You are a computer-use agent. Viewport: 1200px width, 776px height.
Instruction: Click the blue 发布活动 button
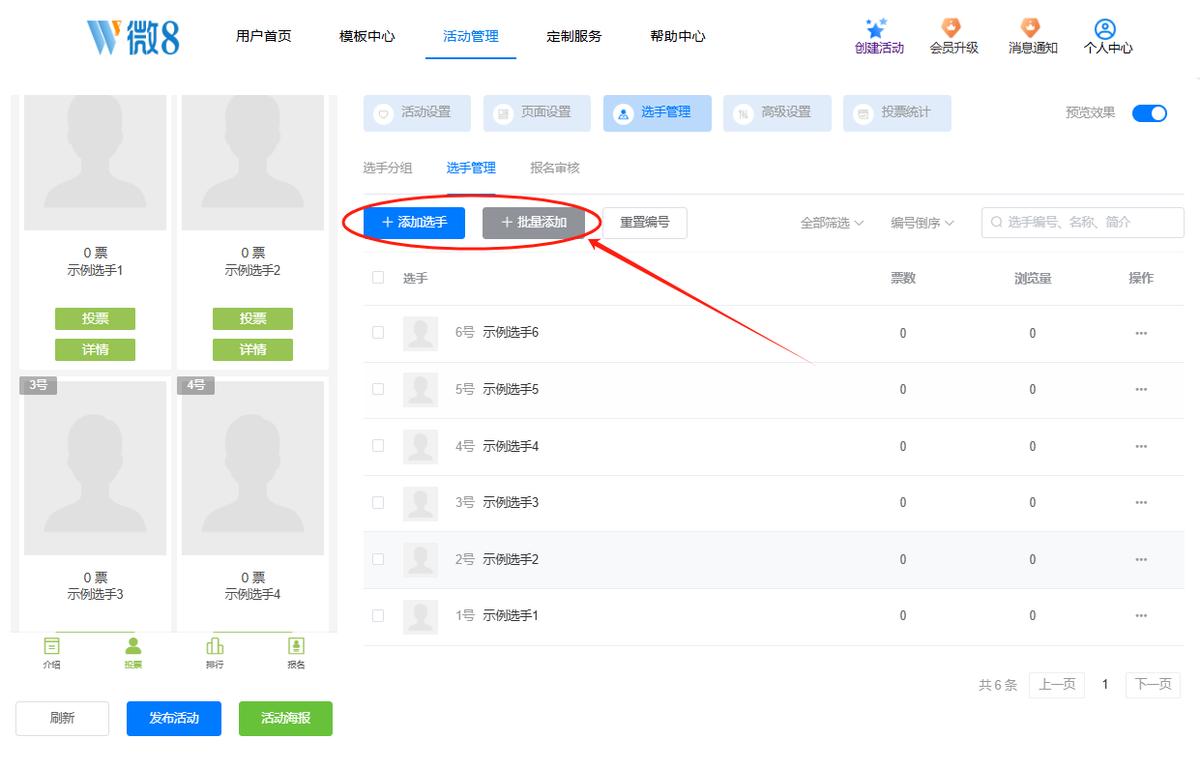pos(174,718)
